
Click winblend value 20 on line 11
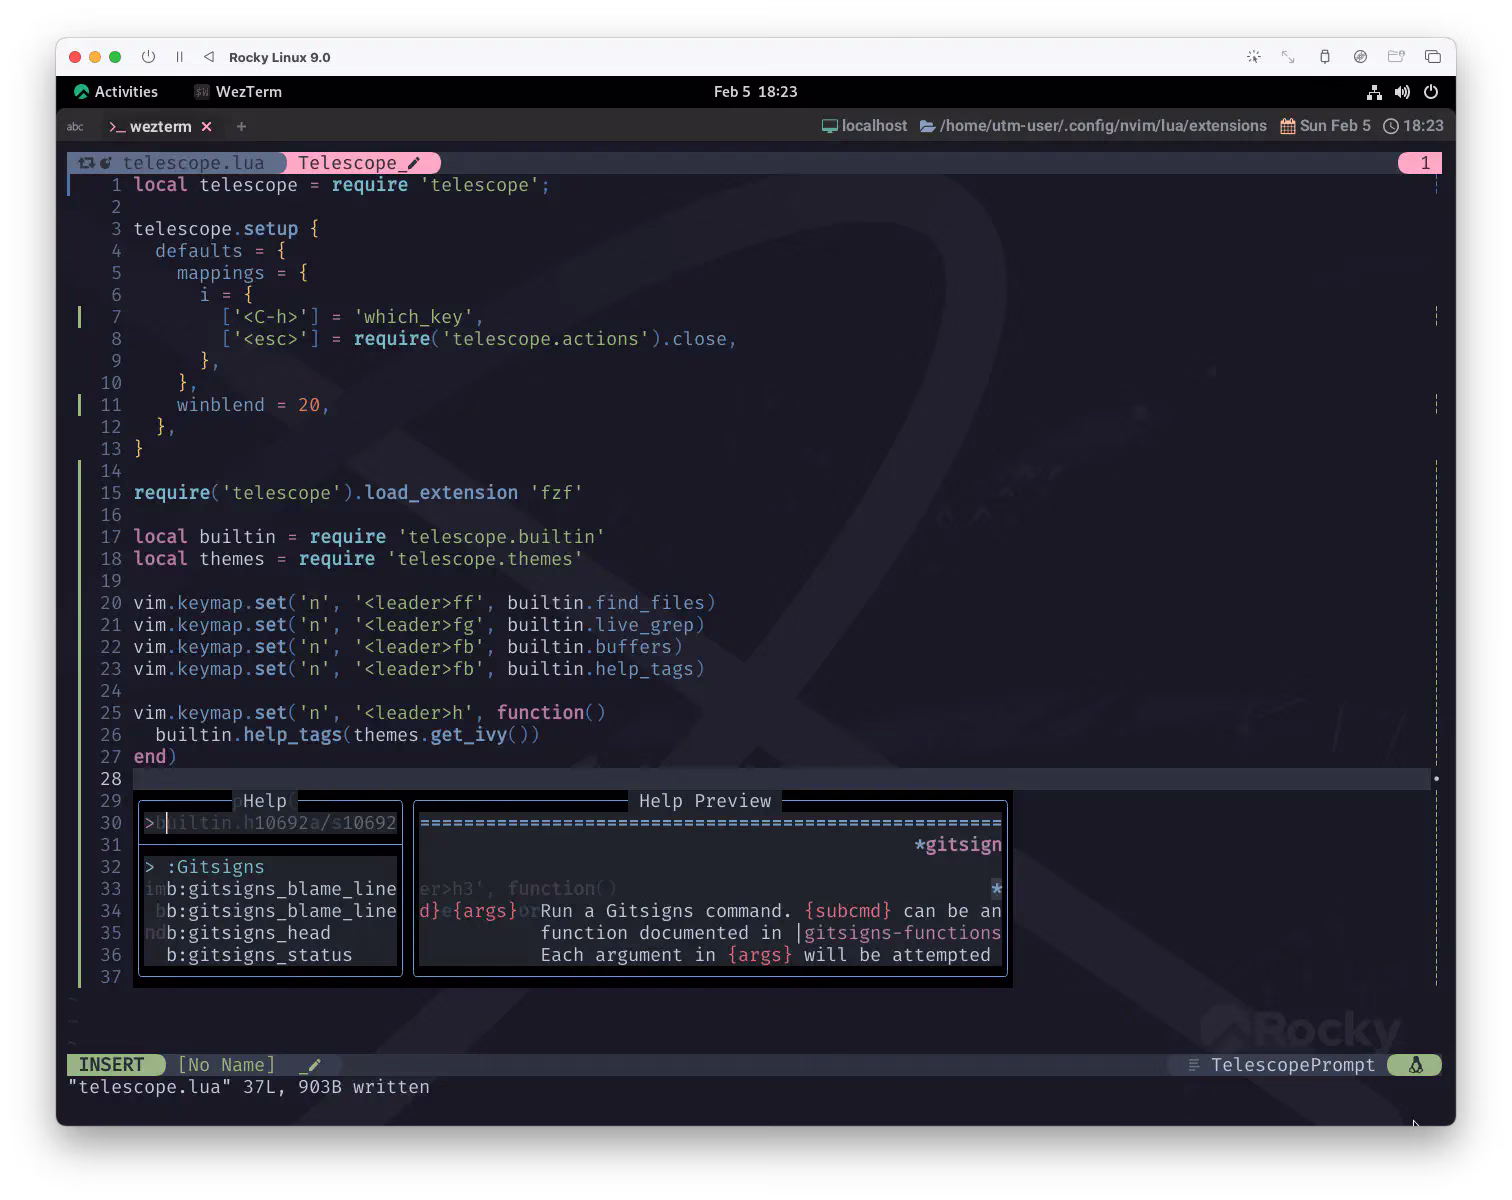(x=309, y=405)
